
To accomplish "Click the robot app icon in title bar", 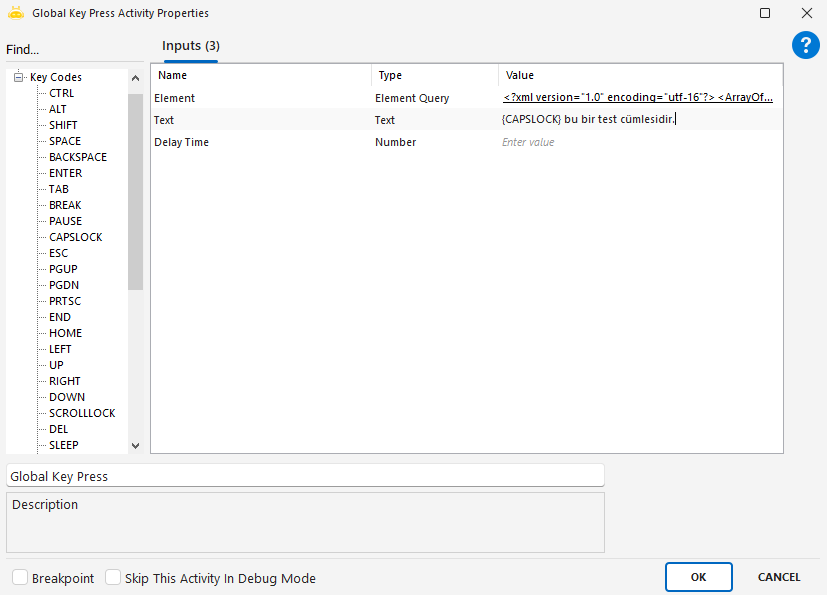I will 16,13.
